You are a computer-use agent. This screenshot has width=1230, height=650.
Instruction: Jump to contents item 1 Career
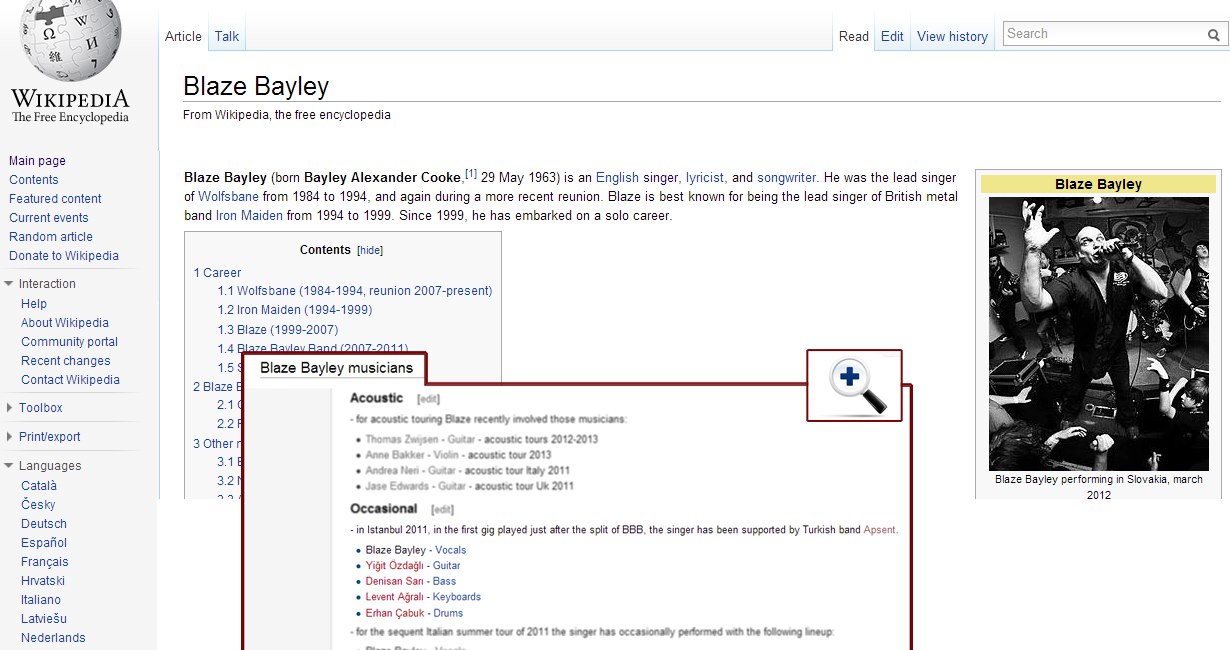click(217, 273)
